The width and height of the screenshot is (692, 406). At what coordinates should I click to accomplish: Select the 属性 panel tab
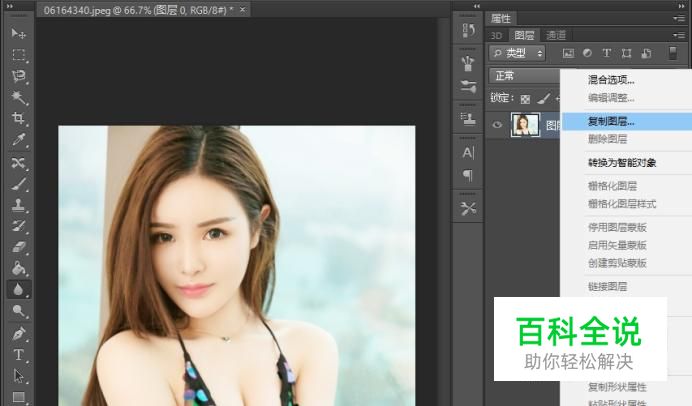click(x=501, y=19)
